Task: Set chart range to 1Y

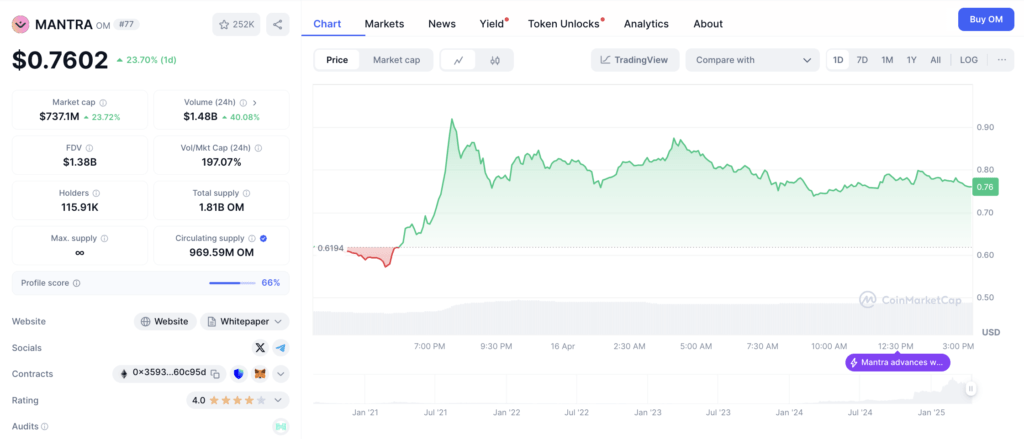Action: point(912,60)
